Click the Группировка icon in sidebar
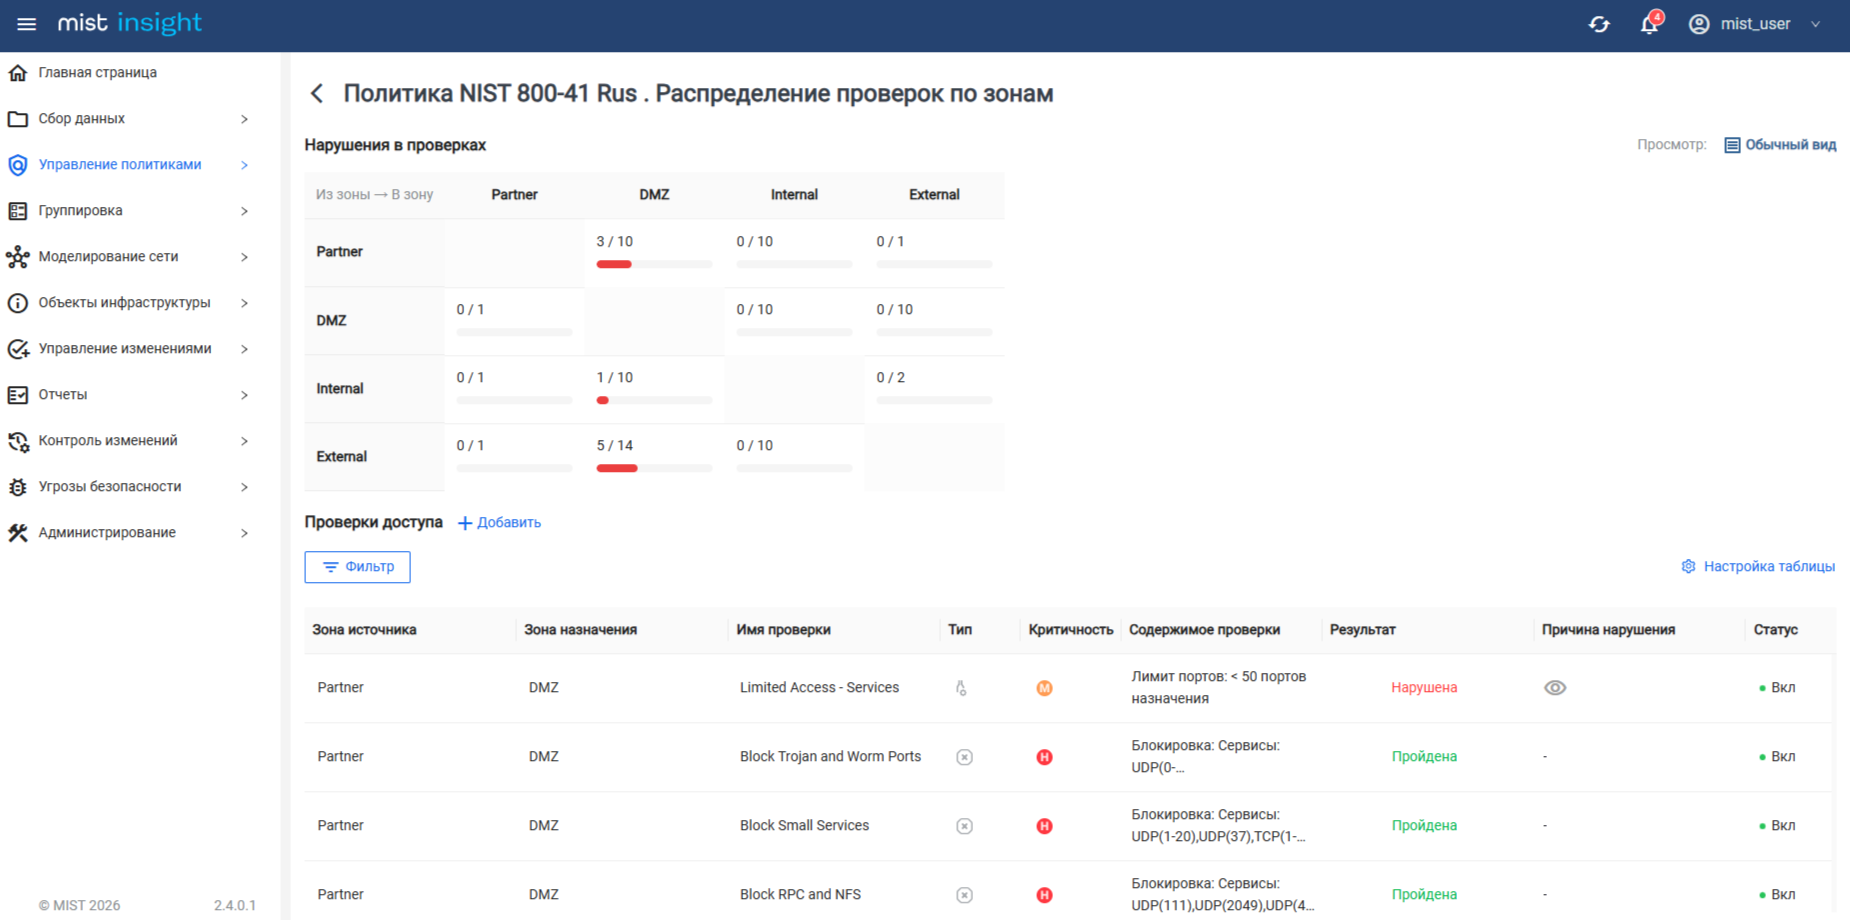This screenshot has height=920, width=1850. (18, 211)
